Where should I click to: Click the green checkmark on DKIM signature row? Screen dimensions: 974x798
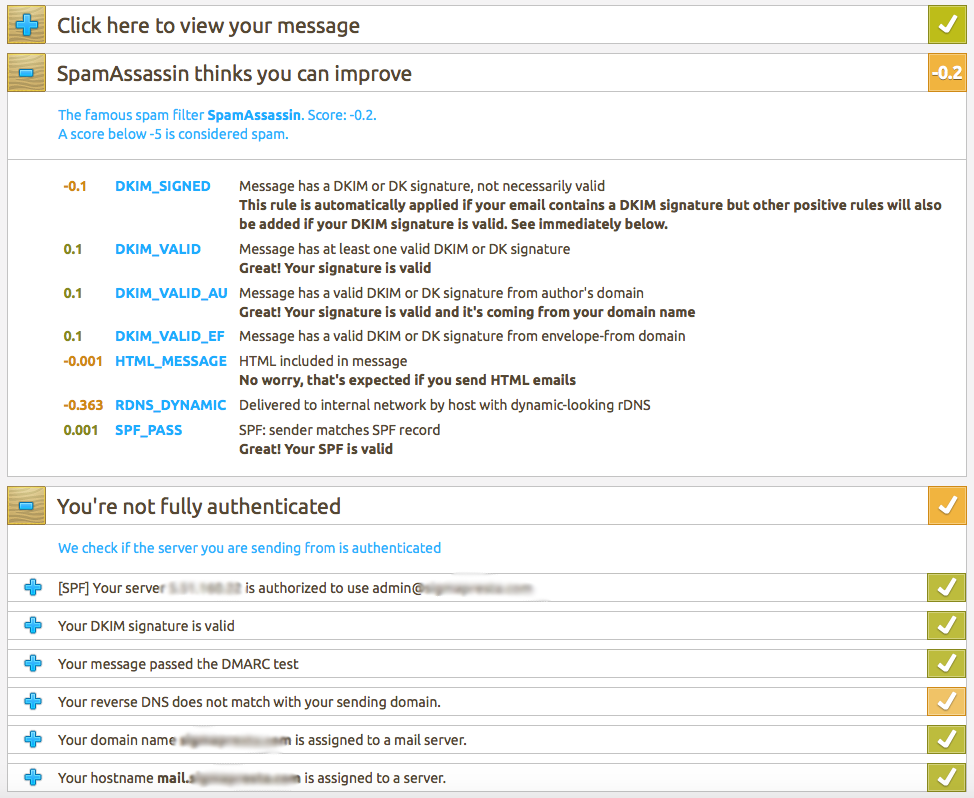(945, 626)
